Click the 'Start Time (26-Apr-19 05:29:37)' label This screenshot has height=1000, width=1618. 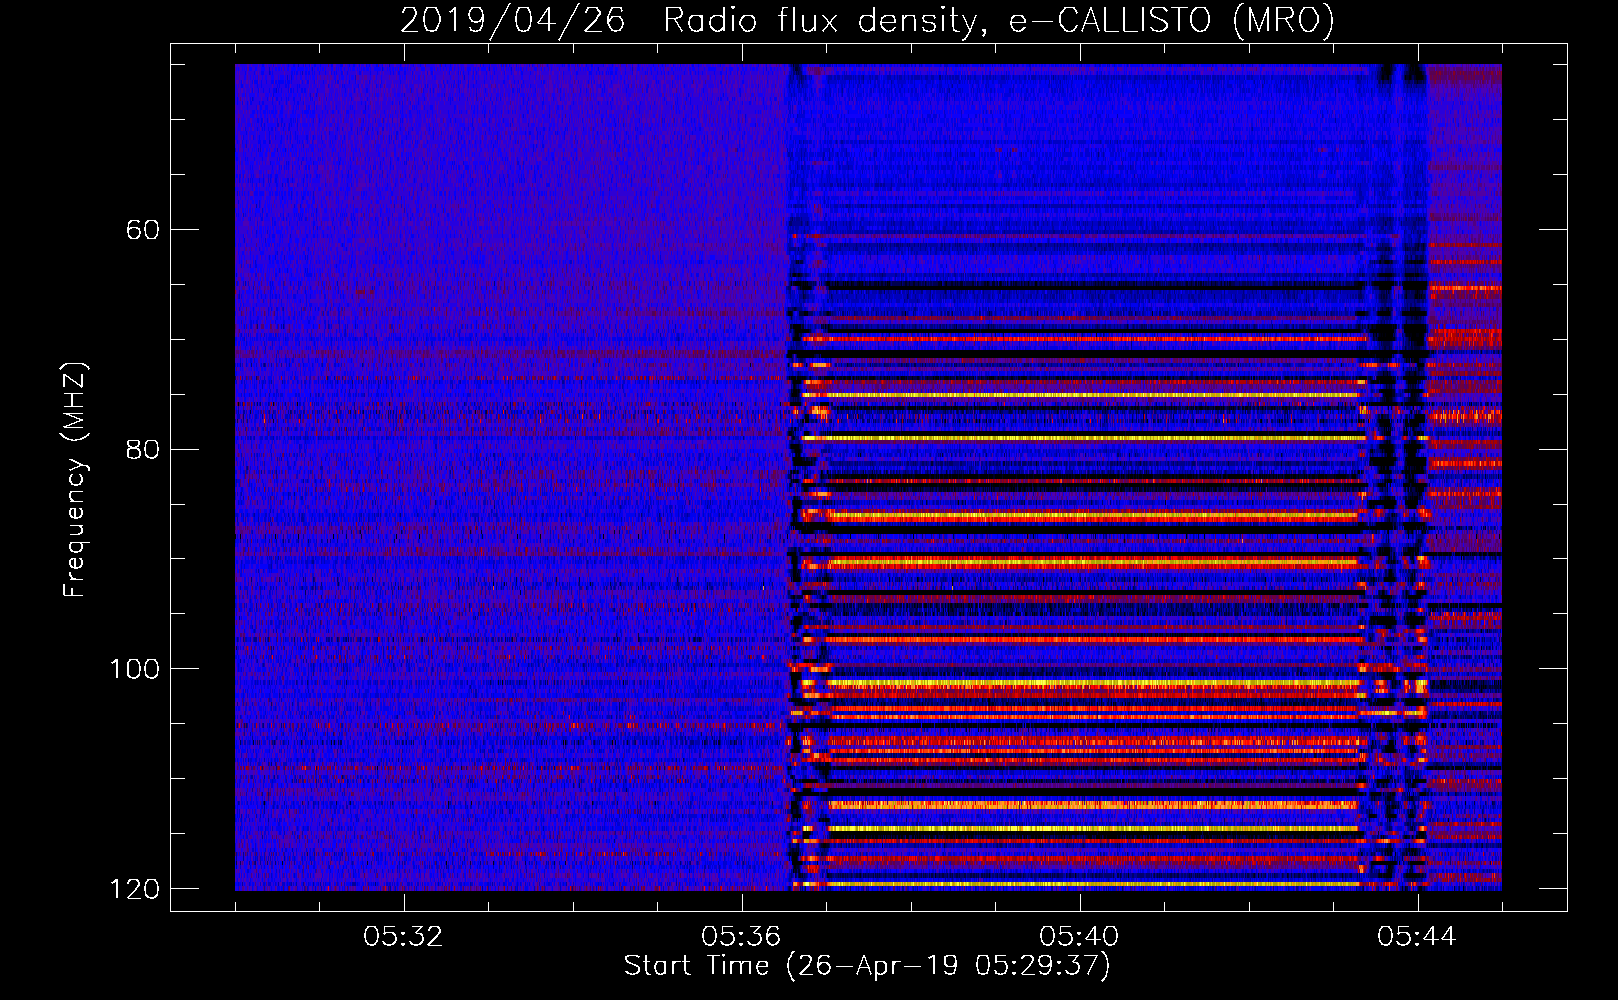point(867,966)
